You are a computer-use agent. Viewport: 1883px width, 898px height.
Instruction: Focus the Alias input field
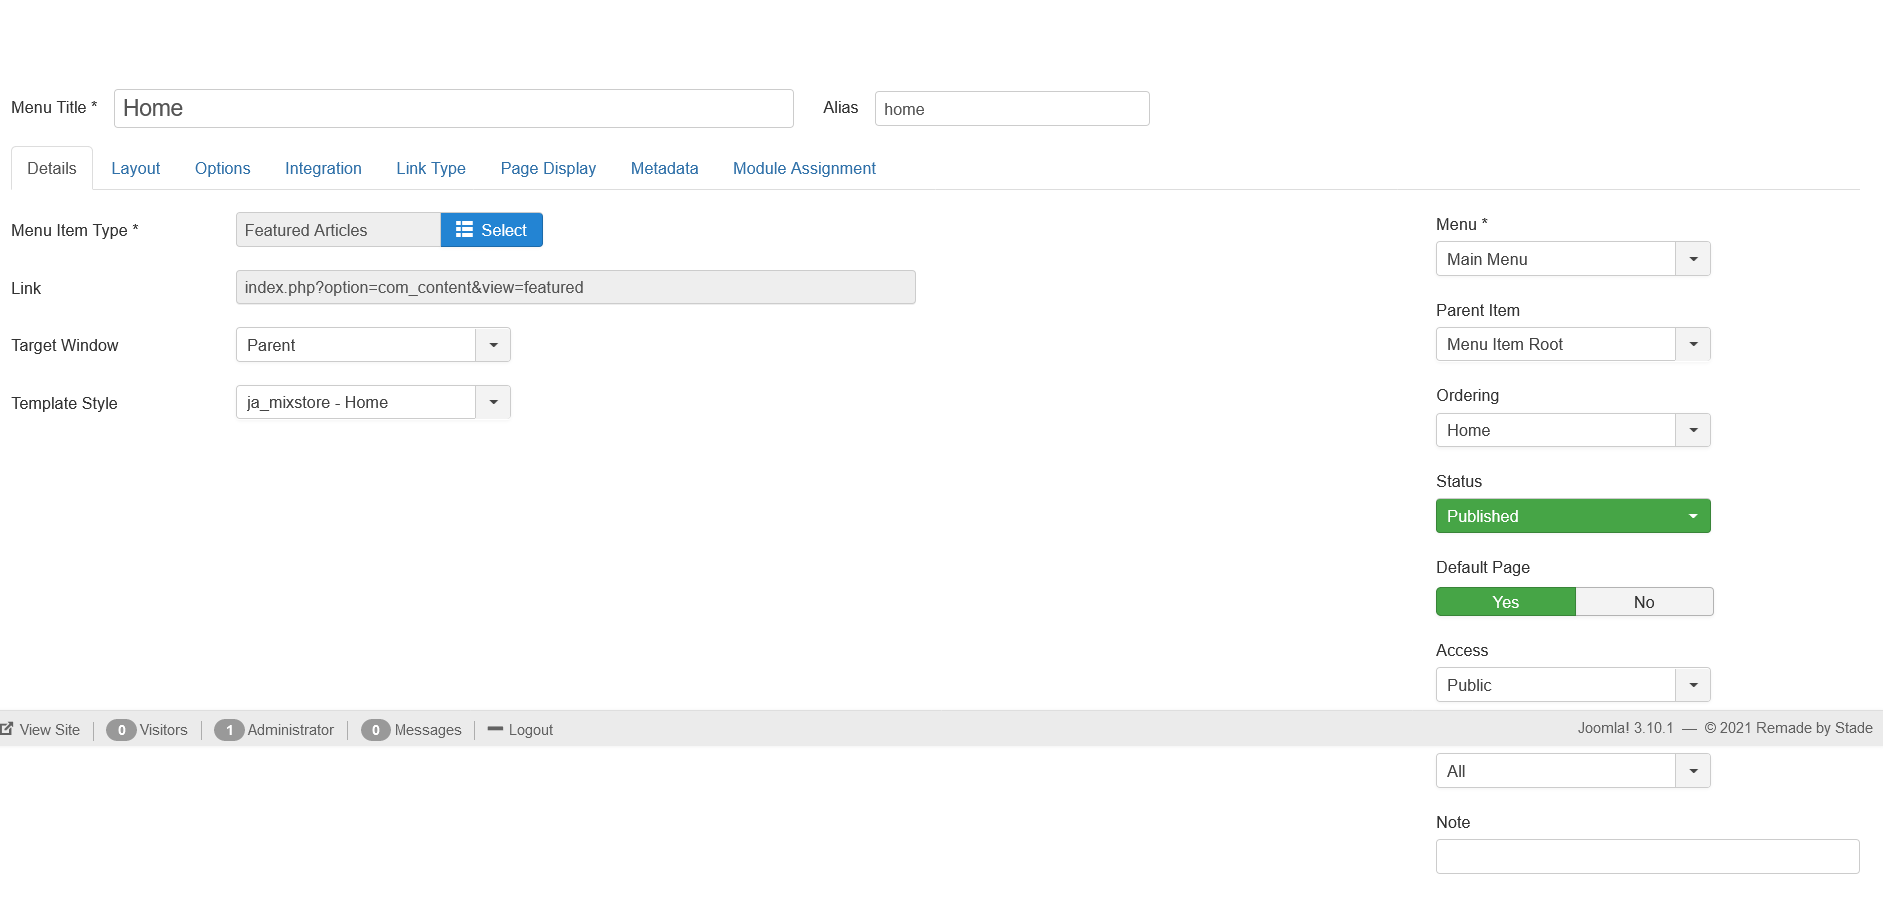1011,109
